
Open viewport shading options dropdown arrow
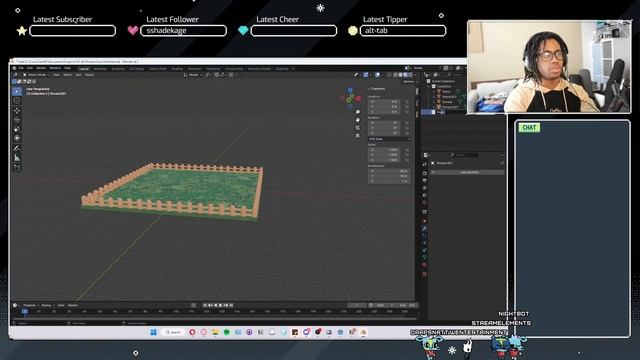[415, 75]
